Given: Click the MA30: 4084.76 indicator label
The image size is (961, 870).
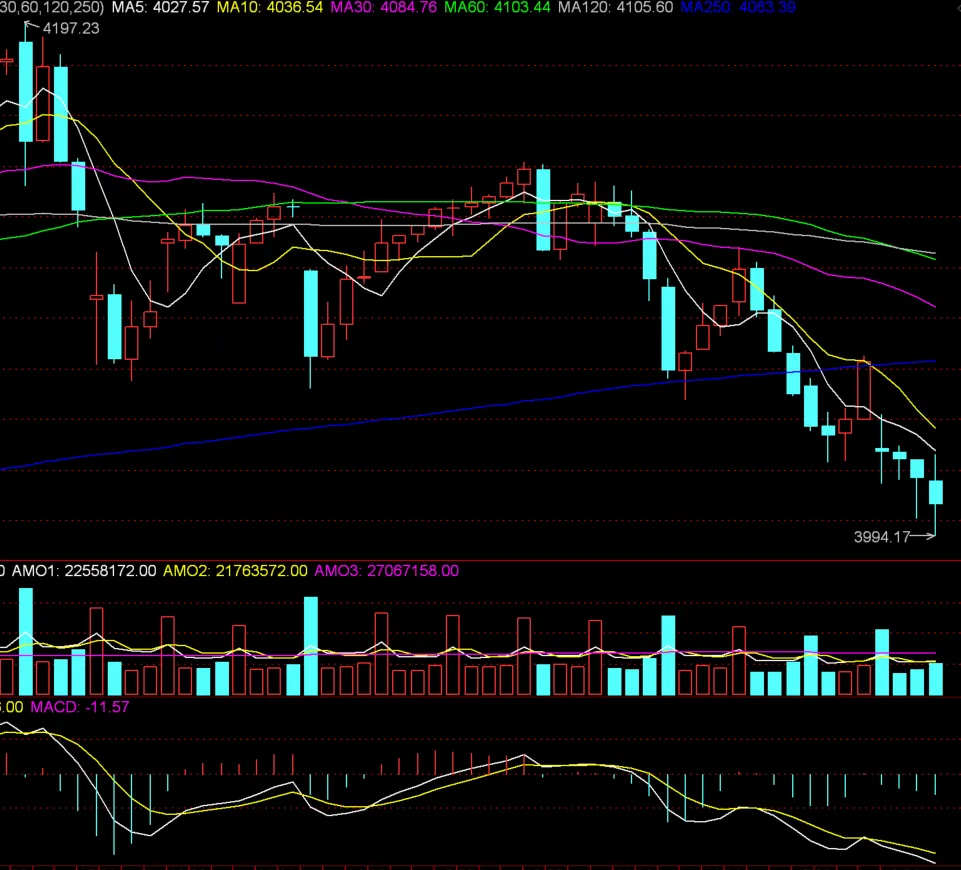Looking at the screenshot, I should 384,7.
